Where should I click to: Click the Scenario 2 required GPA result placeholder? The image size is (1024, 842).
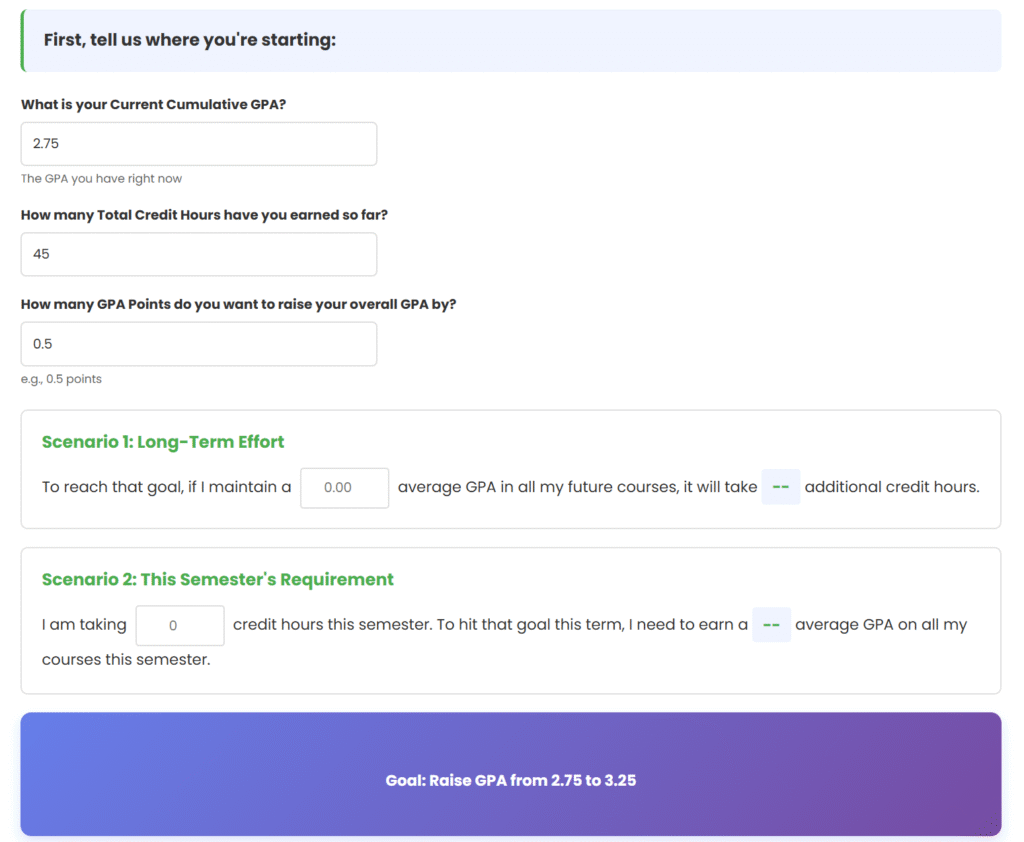[771, 625]
